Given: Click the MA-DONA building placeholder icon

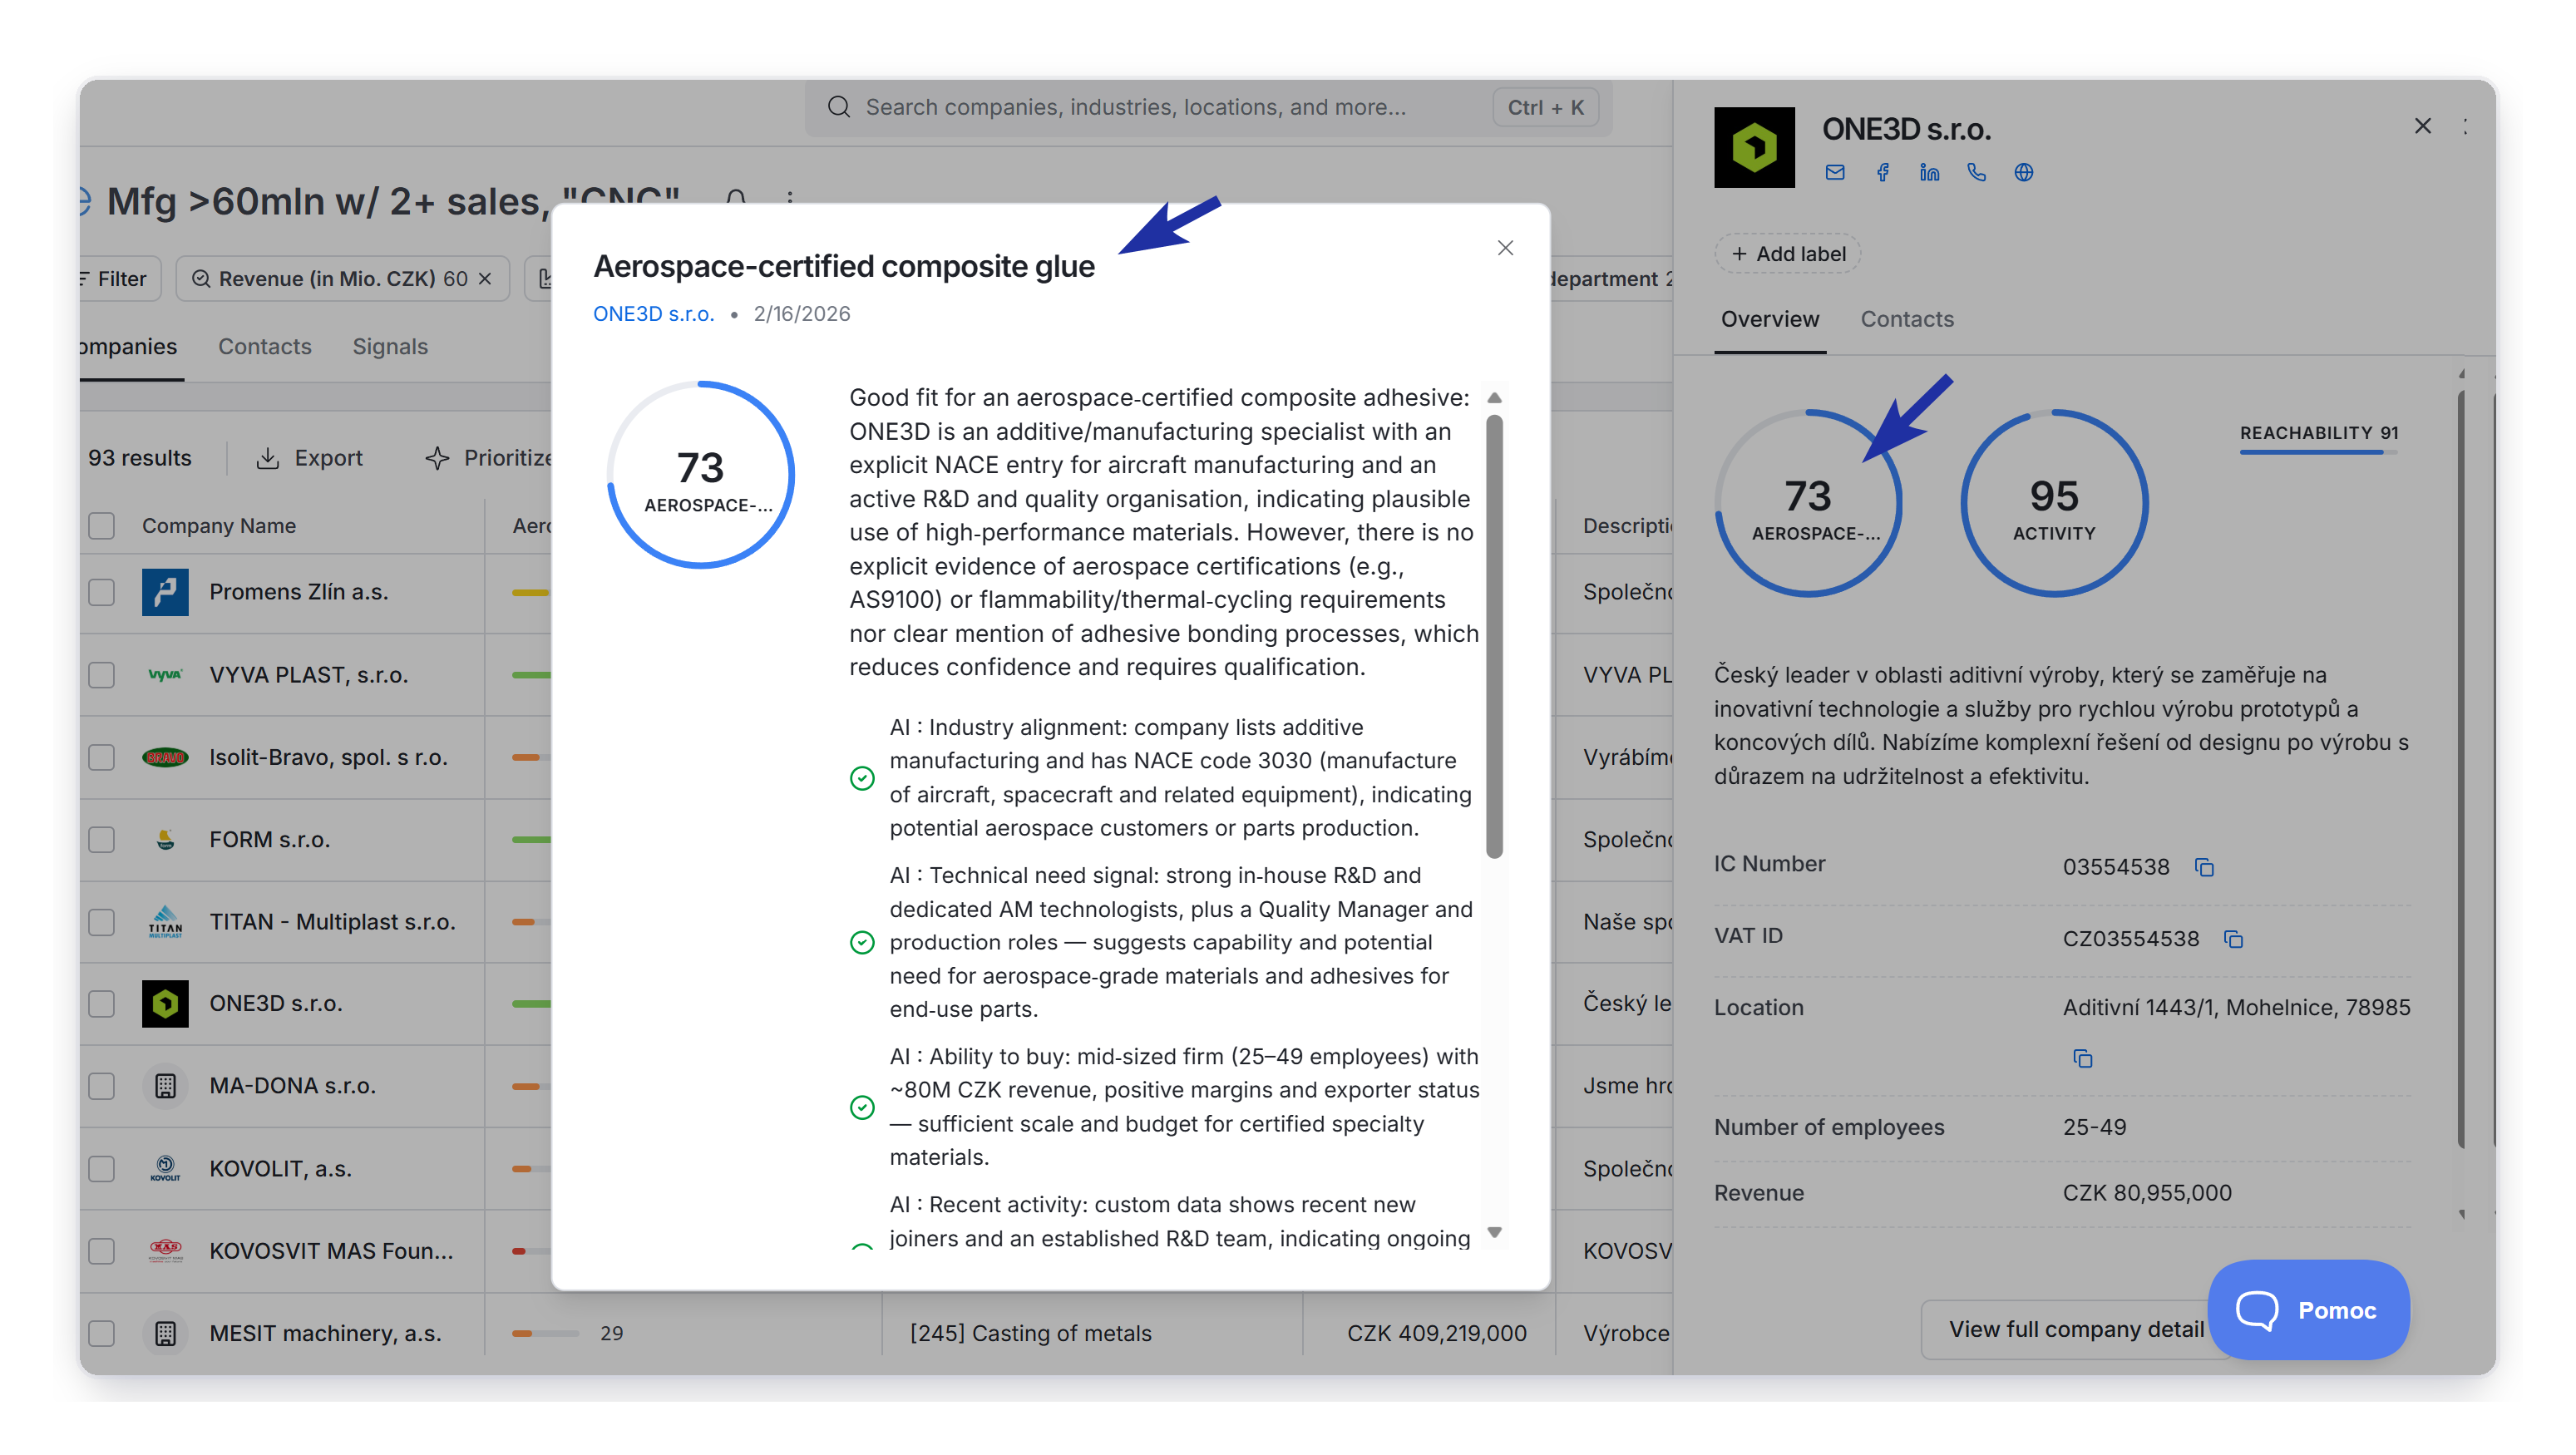Looking at the screenshot, I should coord(165,1086).
